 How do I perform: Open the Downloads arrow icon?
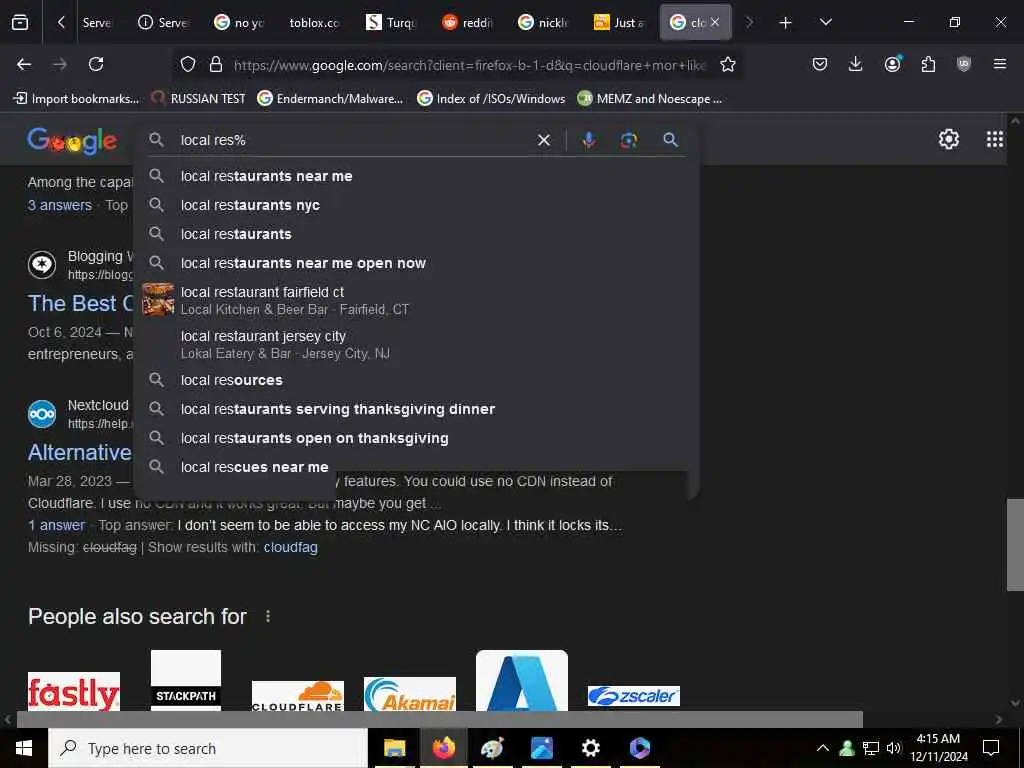(855, 64)
